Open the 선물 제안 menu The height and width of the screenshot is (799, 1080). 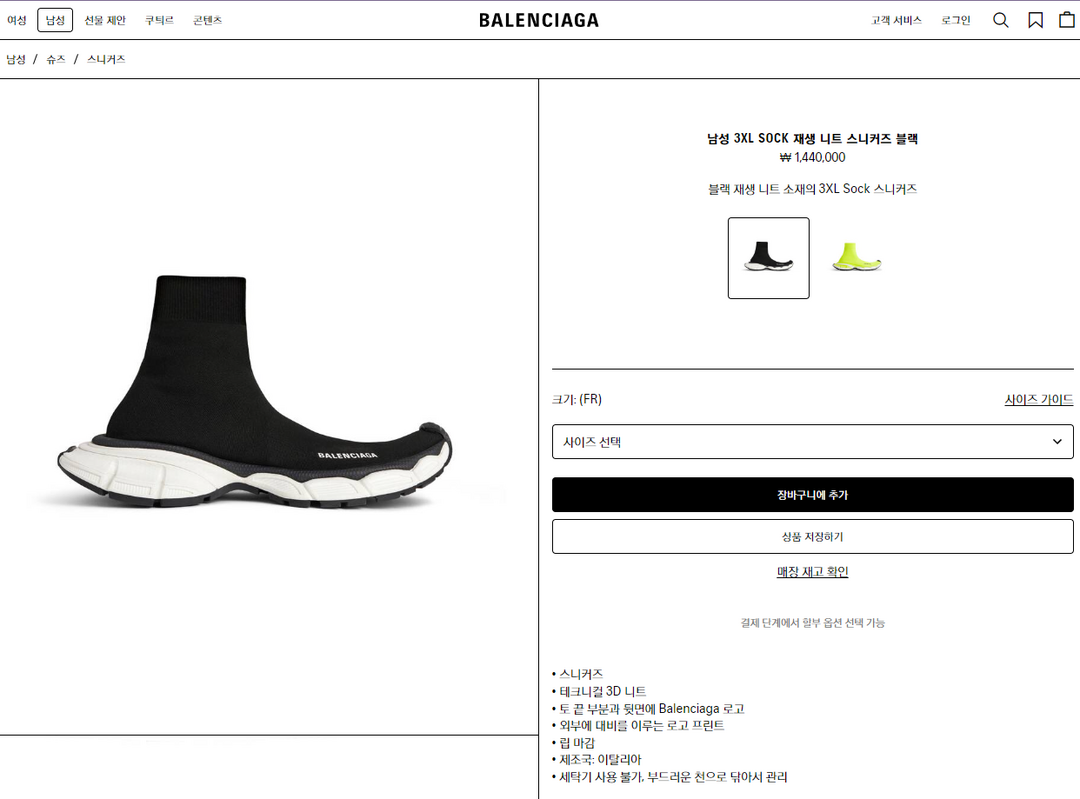(x=105, y=20)
